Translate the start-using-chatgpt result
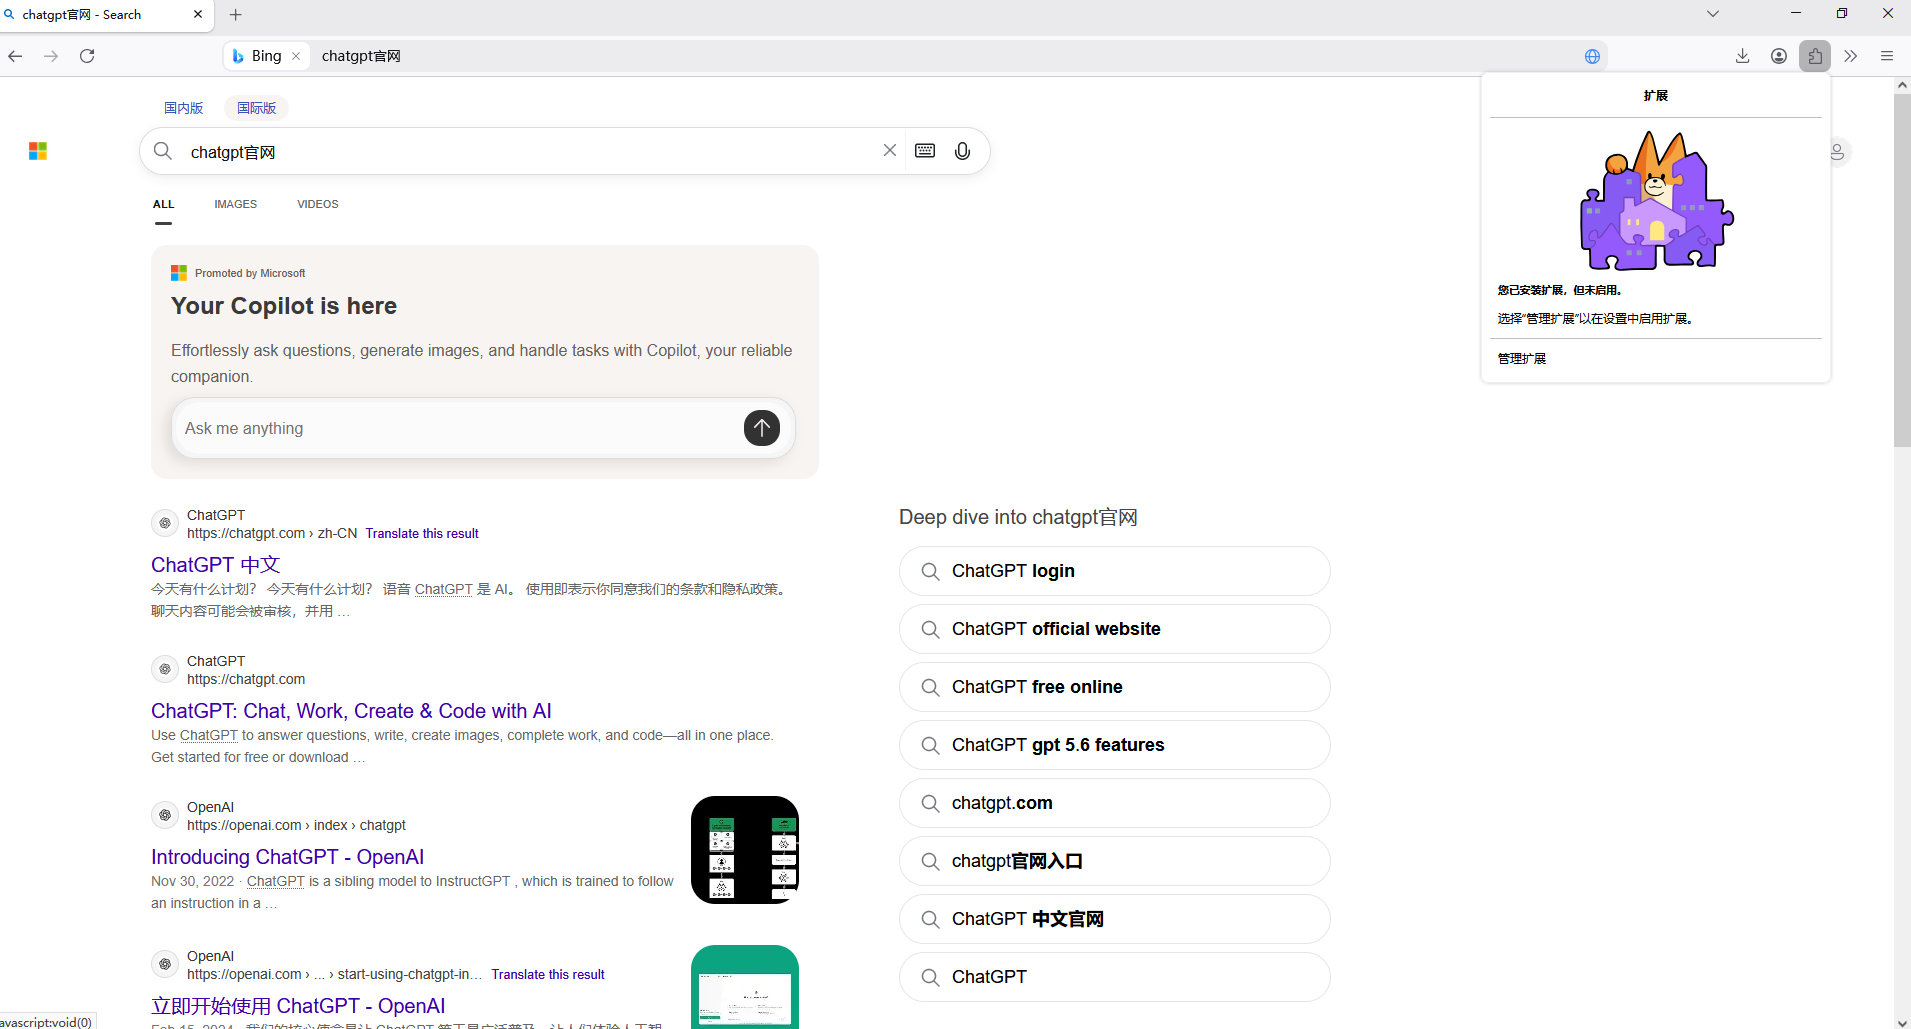The image size is (1911, 1029). [548, 975]
